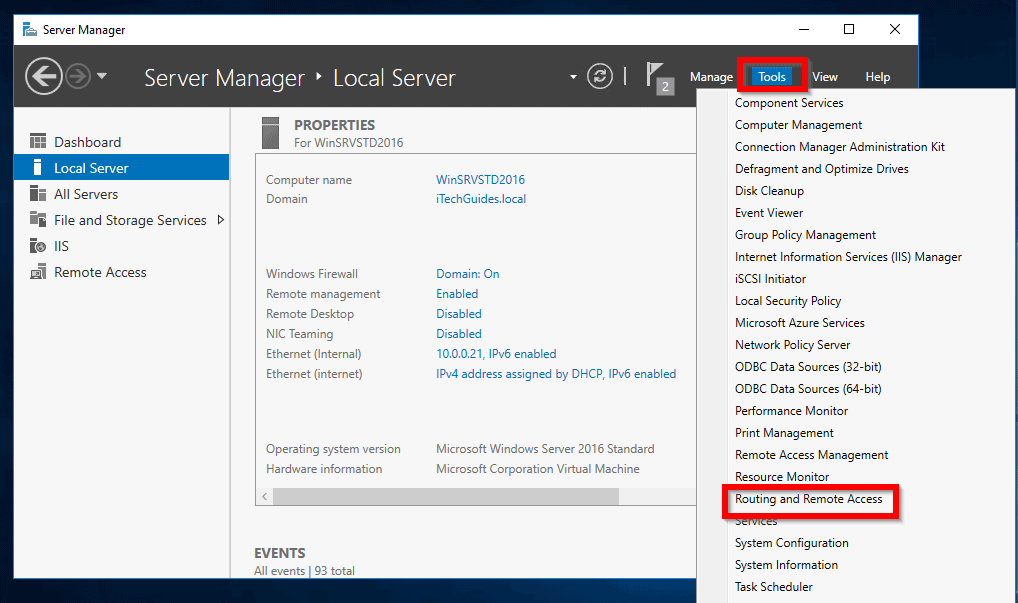Select Event Viewer in Tools menu
Viewport: 1018px width, 603px height.
(769, 213)
